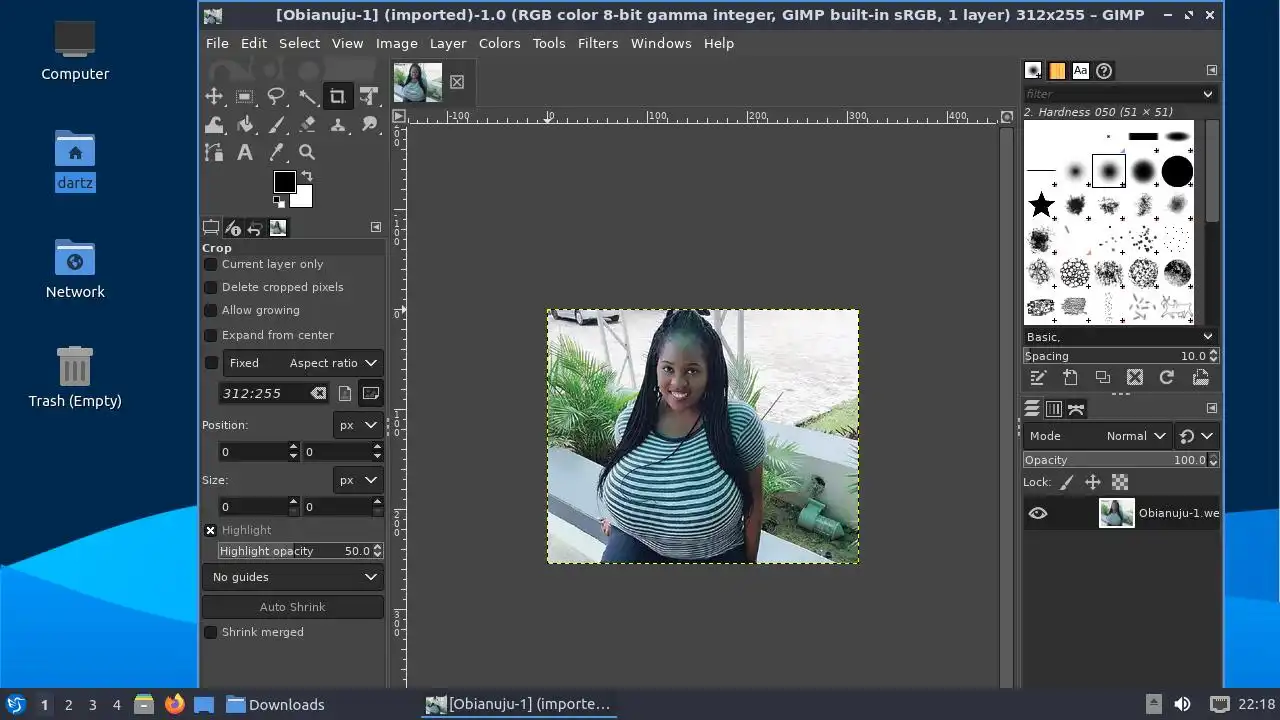Select the Free Select lasso tool
Image resolution: width=1280 pixels, height=720 pixels.
(x=276, y=96)
